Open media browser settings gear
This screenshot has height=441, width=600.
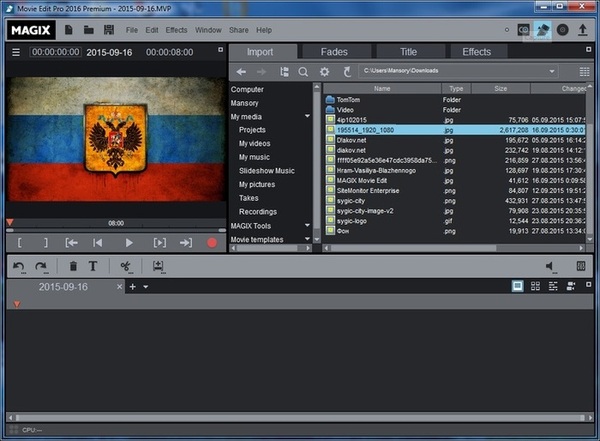324,72
